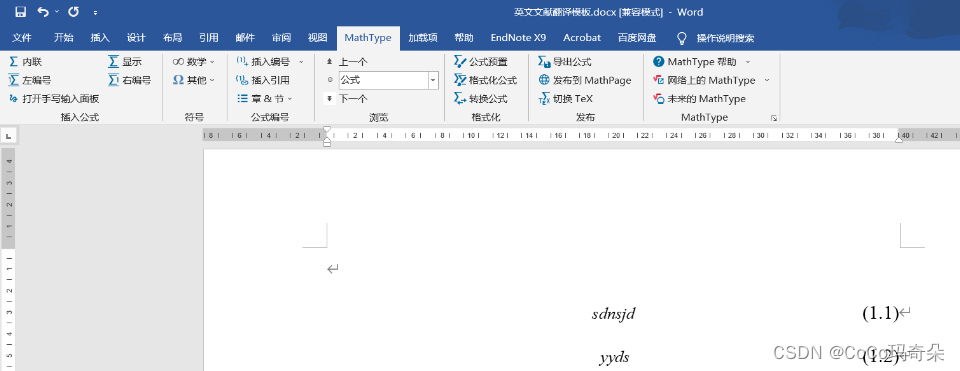
Task: Click the lightbulb 操作说明搜索 box
Action: click(716, 38)
